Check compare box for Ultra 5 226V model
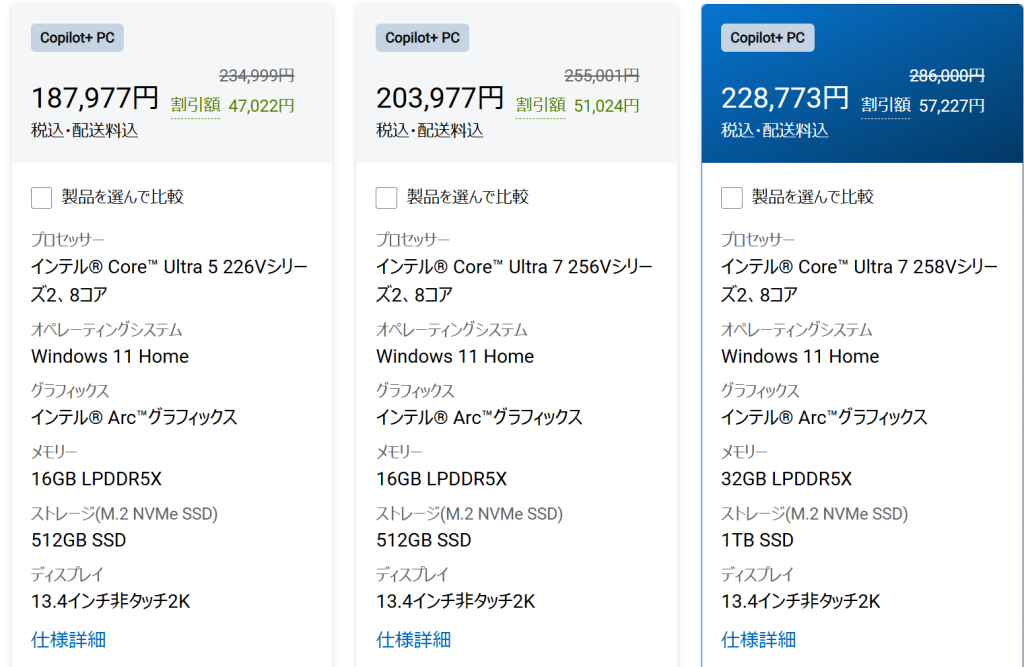The width and height of the screenshot is (1024, 667). coord(42,197)
